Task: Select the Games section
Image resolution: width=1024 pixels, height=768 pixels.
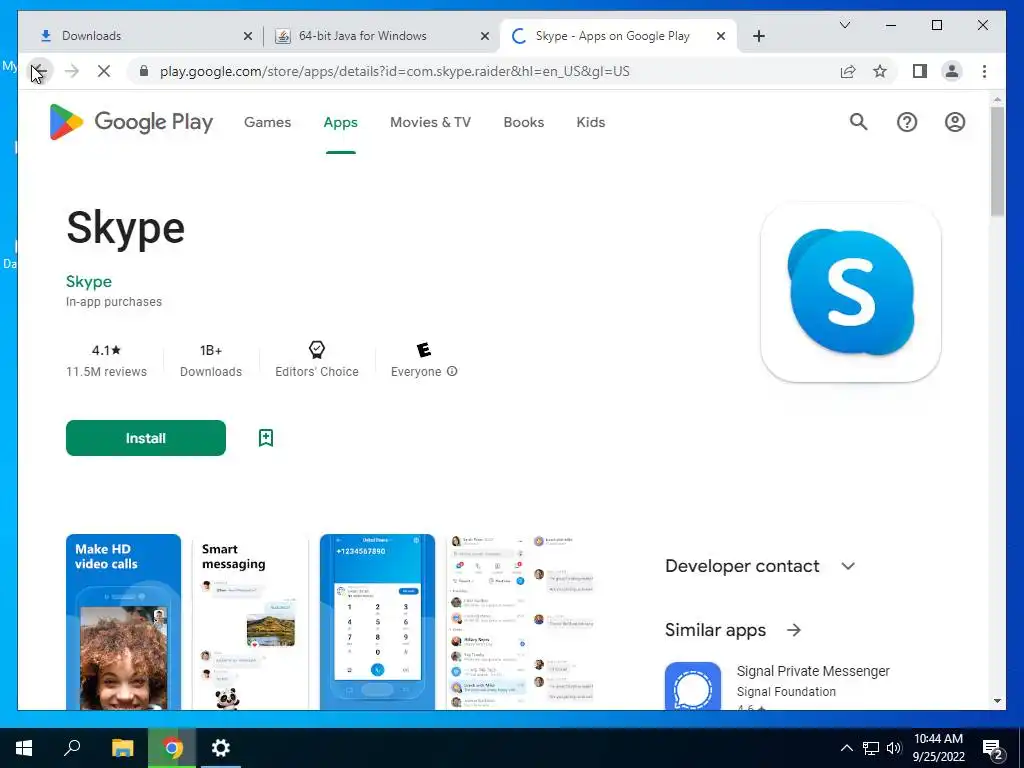Action: [267, 122]
